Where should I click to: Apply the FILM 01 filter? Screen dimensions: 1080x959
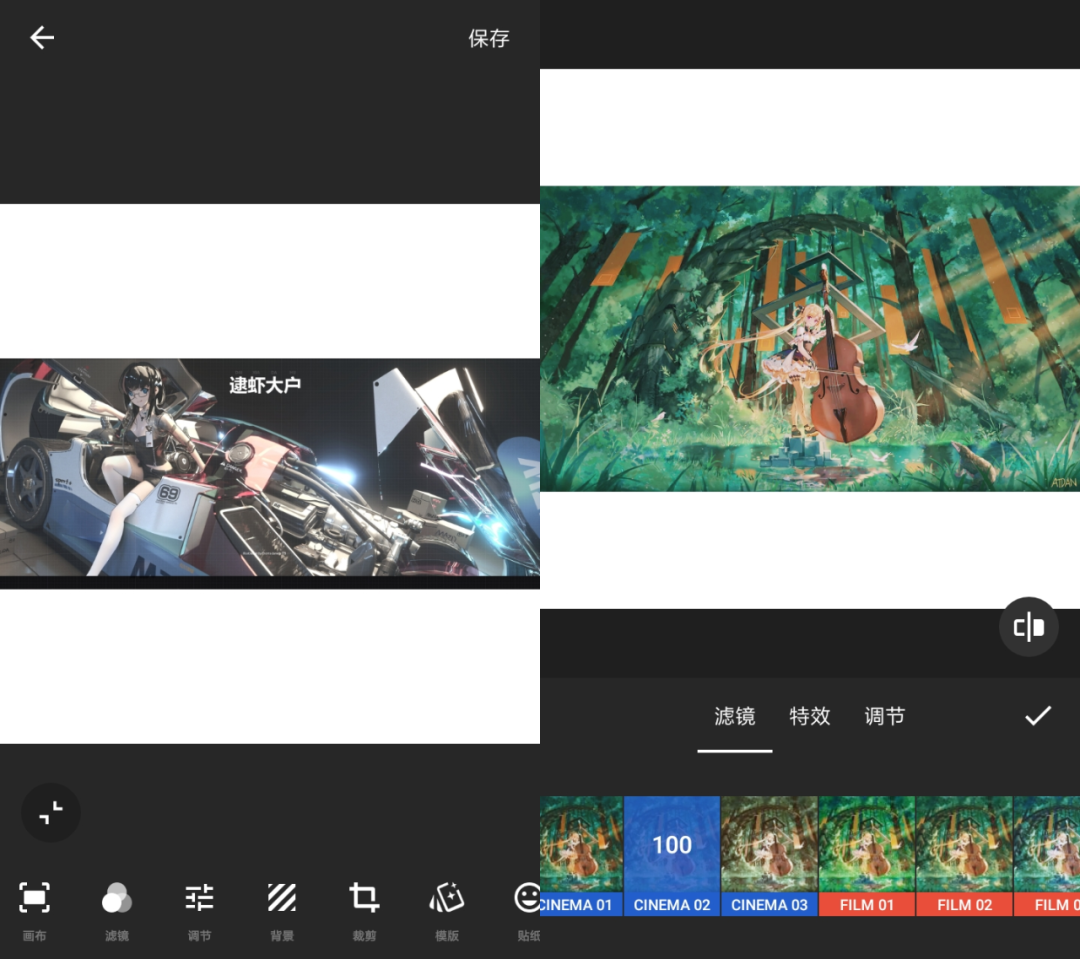tap(866, 856)
